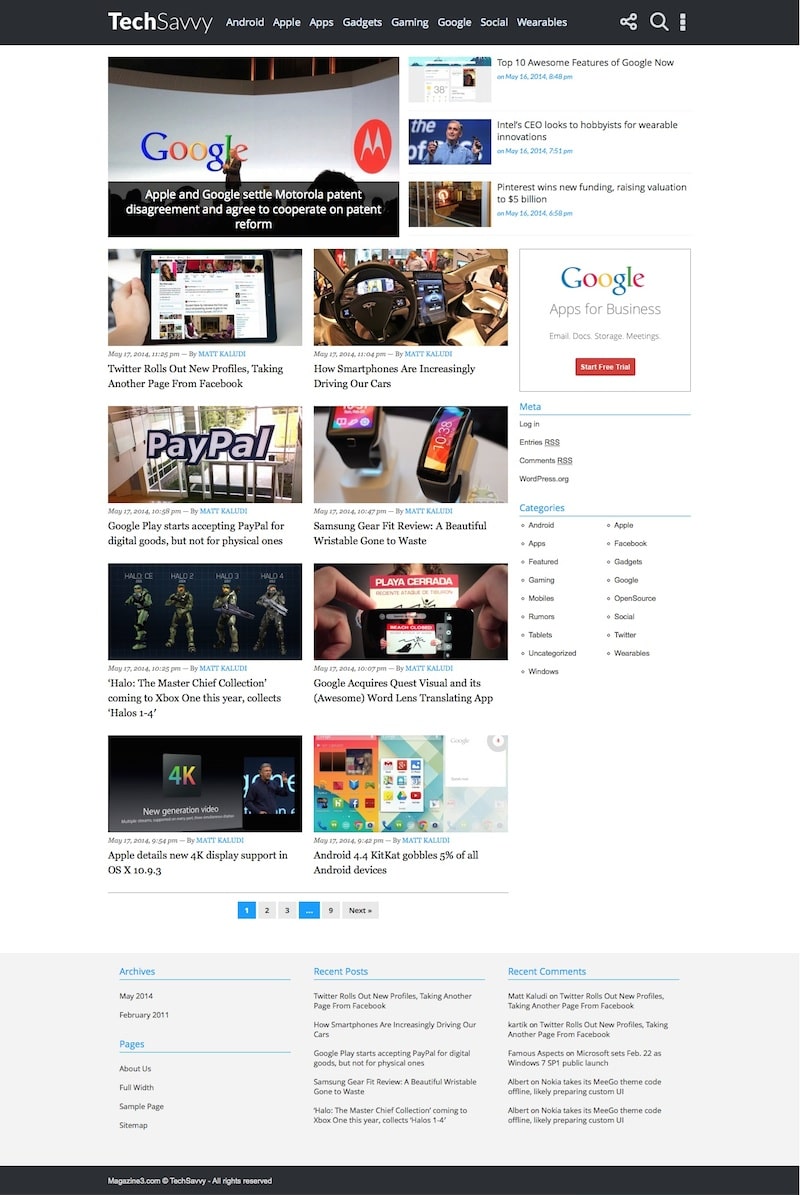Open the Twitter category
Viewport: 800px width, 1195px height.
tap(625, 635)
